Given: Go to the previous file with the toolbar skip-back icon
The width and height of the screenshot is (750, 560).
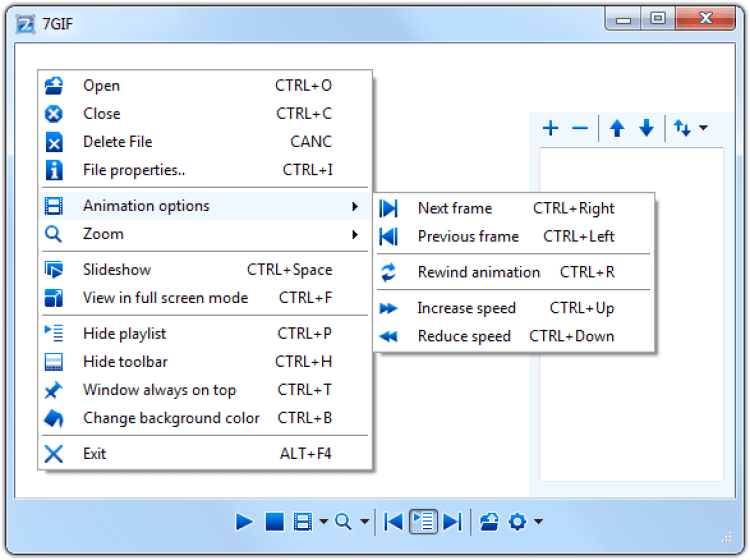Looking at the screenshot, I should pos(393,522).
